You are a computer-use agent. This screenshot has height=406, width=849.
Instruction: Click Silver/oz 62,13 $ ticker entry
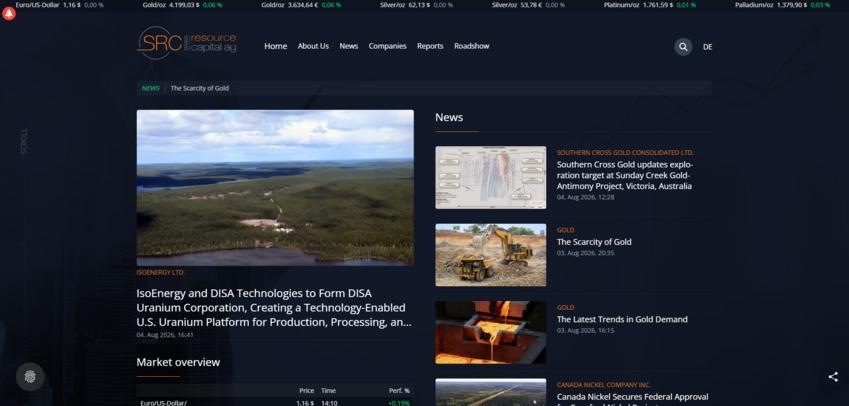(x=416, y=5)
